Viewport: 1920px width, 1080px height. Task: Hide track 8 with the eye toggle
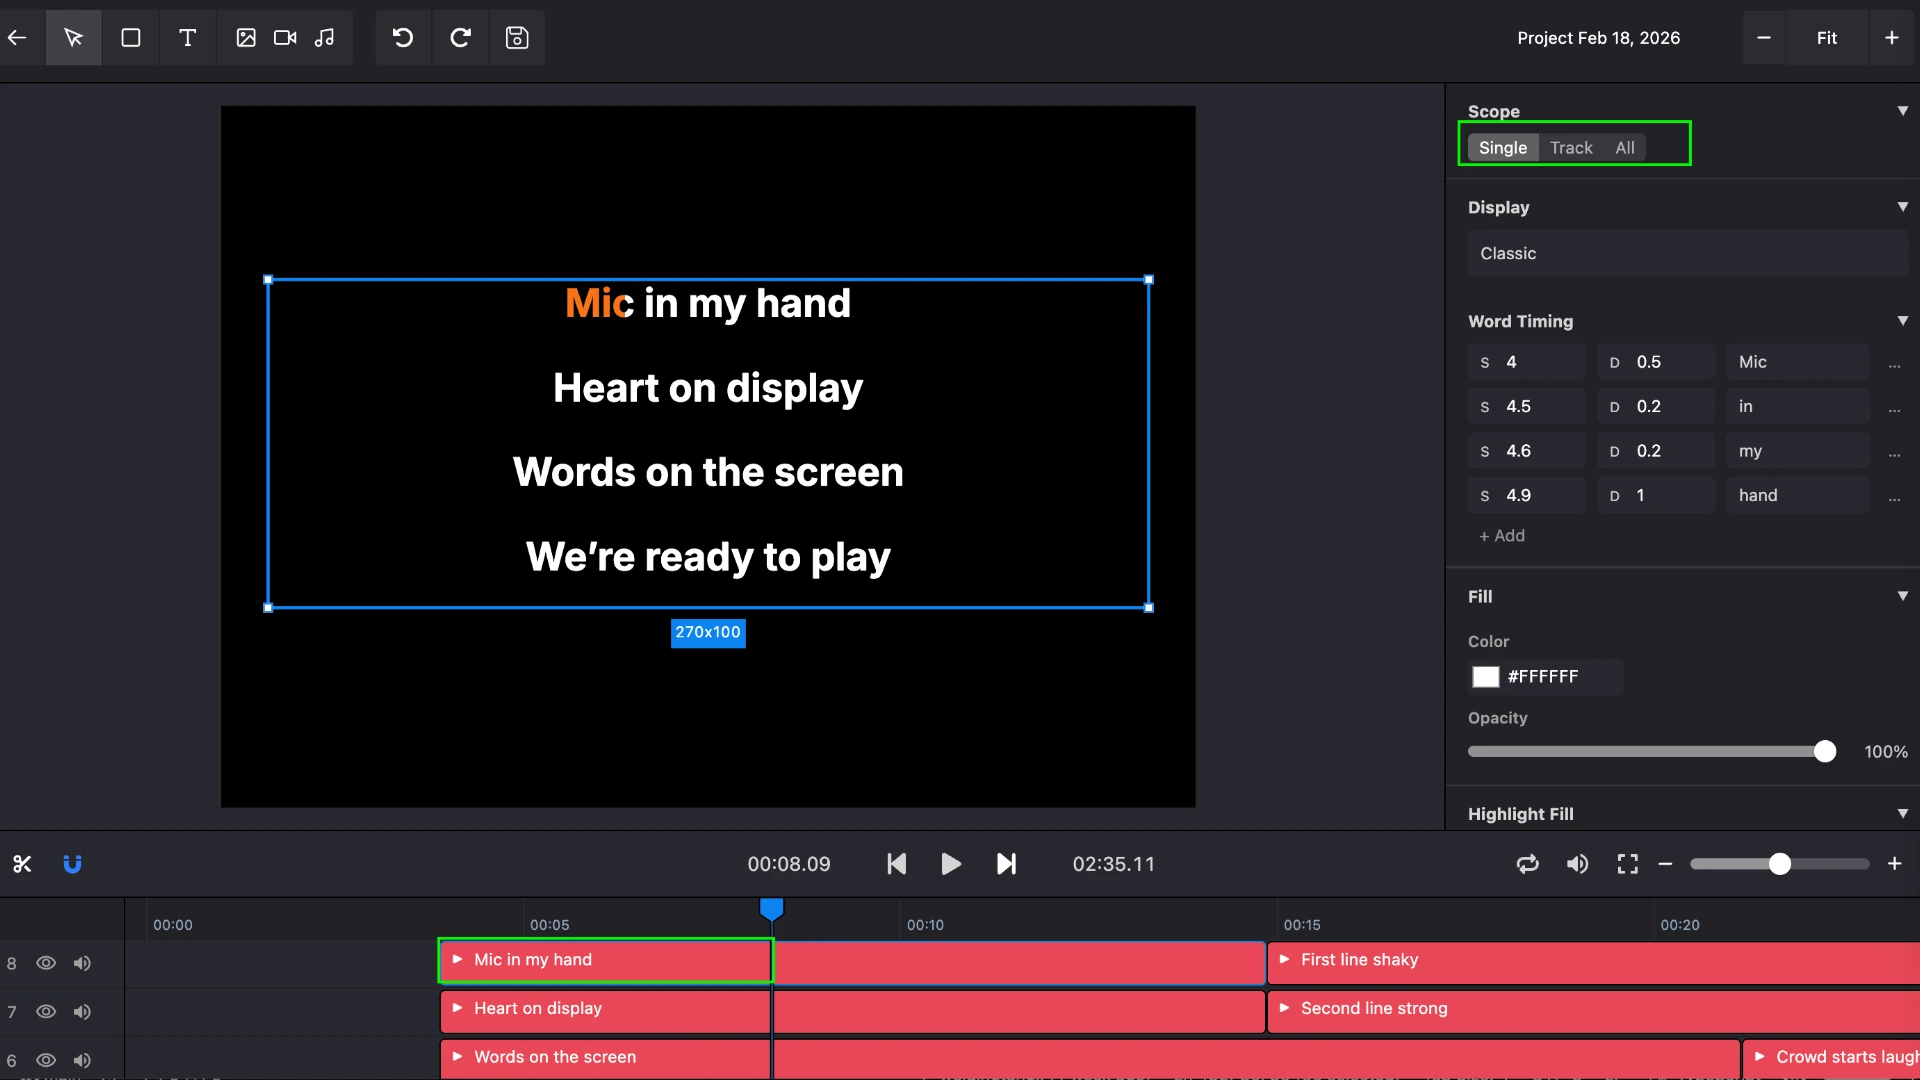point(46,963)
